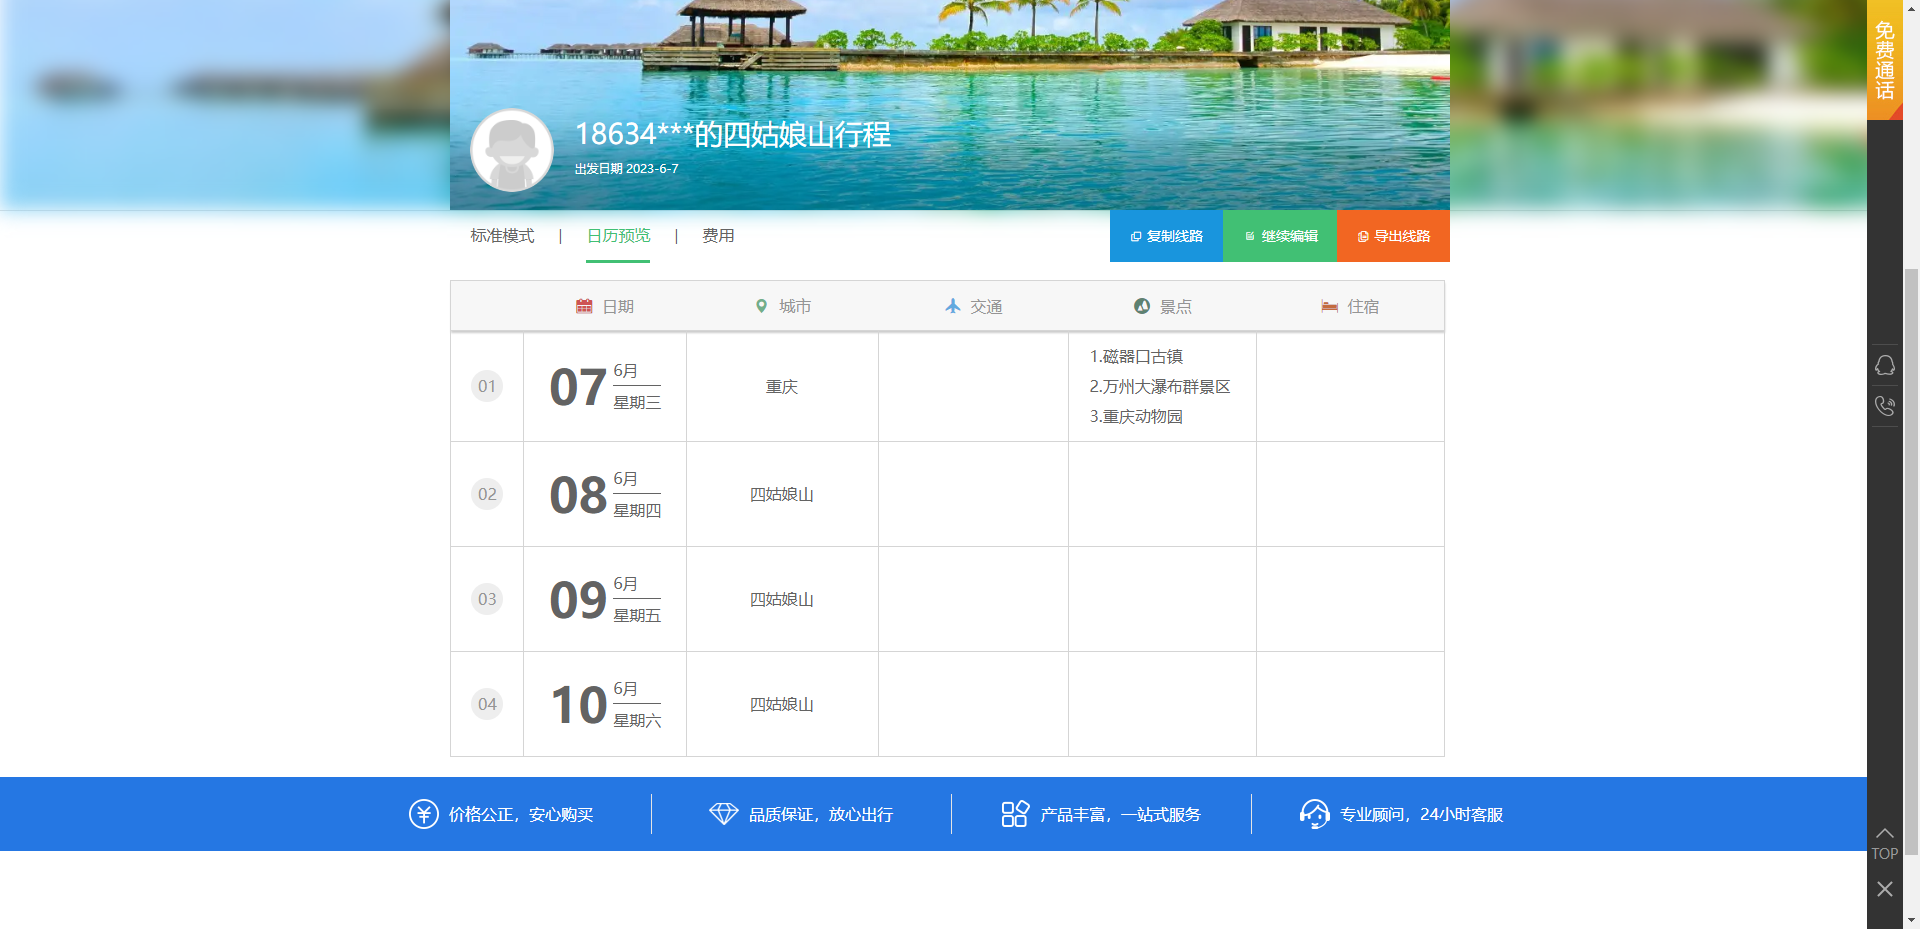Click the date 07 星期三 cell
The image size is (1920, 929).
tap(605, 387)
